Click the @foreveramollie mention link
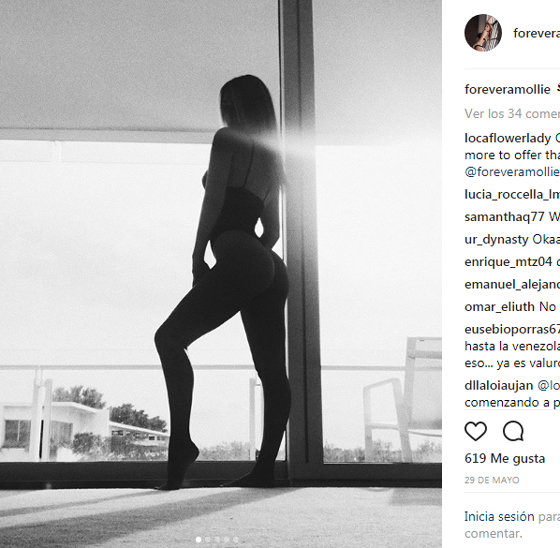560x548 pixels. 512,172
